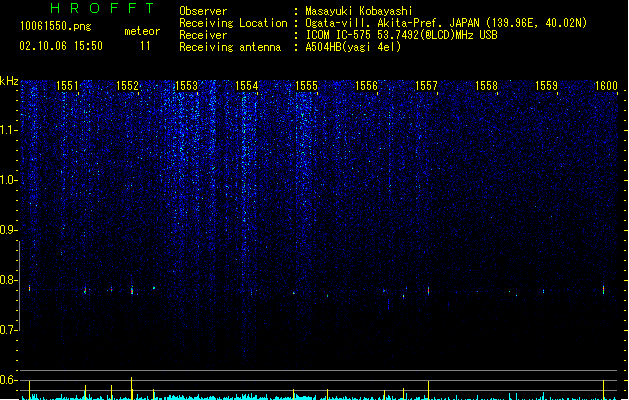The width and height of the screenshot is (629, 400).
Task: Click the observer name Masayuki Kobayashi
Action: tap(359, 11)
